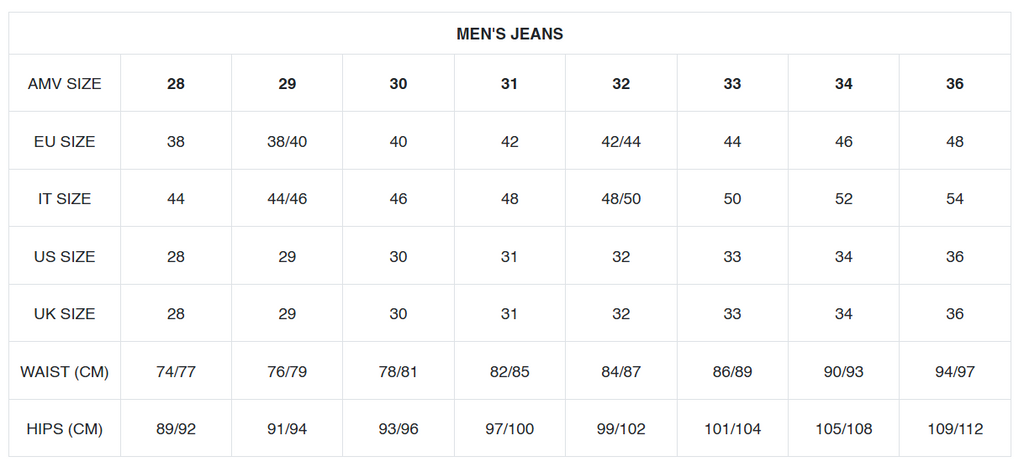
Task: Click the US SIZE row header
Action: point(65,257)
